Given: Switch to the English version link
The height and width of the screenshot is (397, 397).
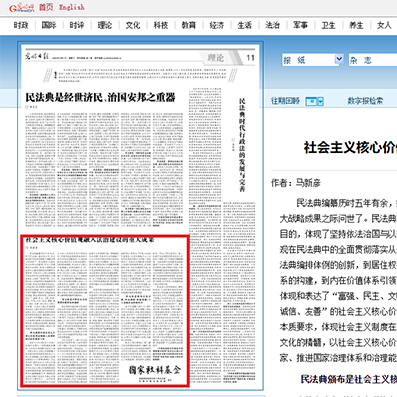Looking at the screenshot, I should 72,7.
